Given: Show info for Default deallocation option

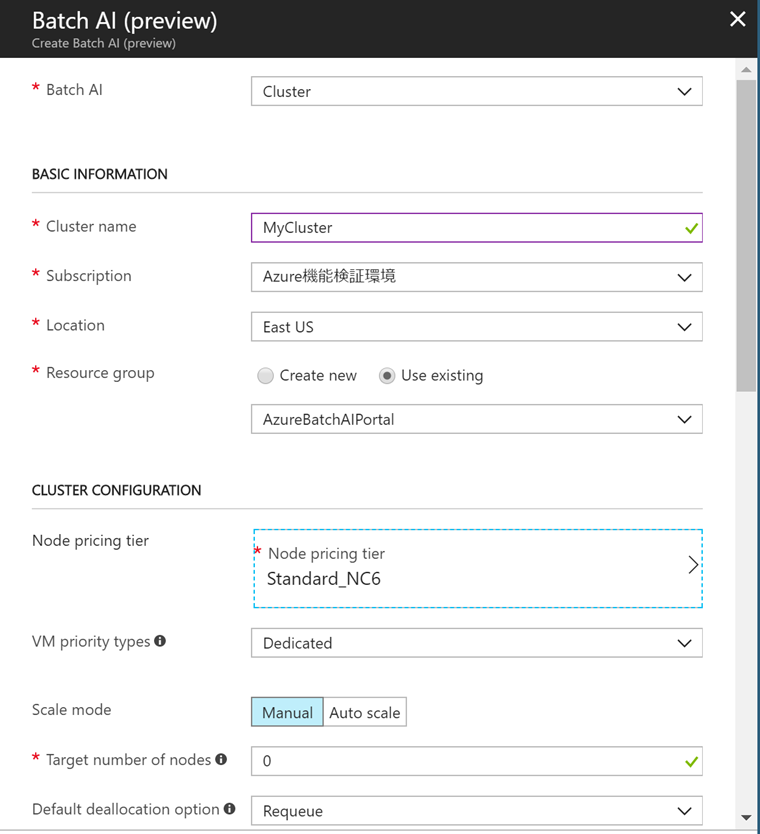Looking at the screenshot, I should (x=230, y=808).
